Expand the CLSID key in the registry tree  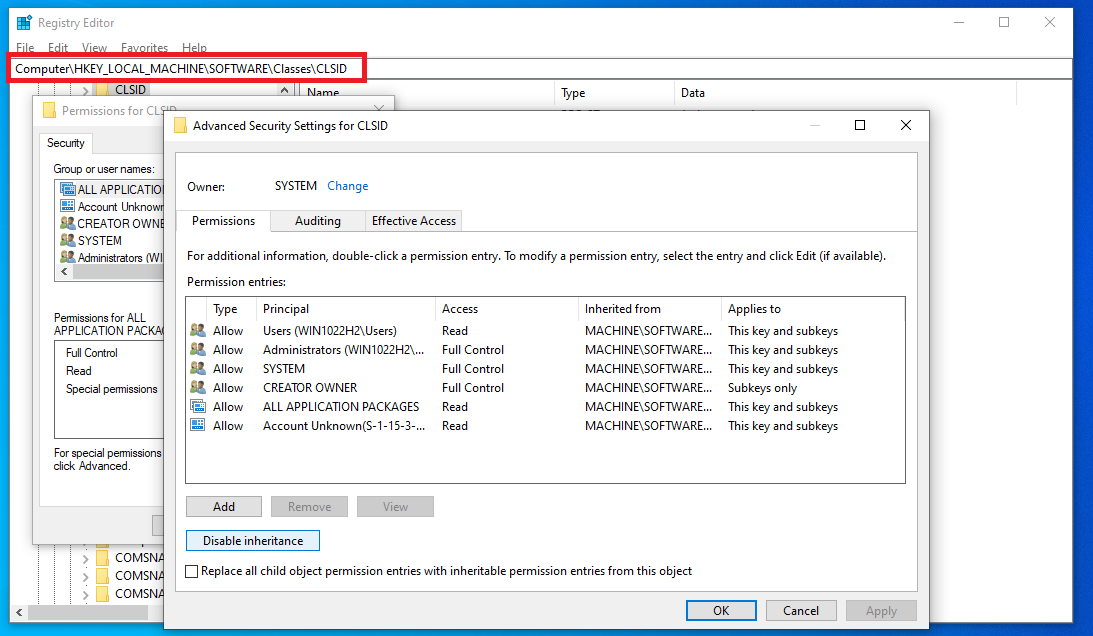tap(85, 90)
